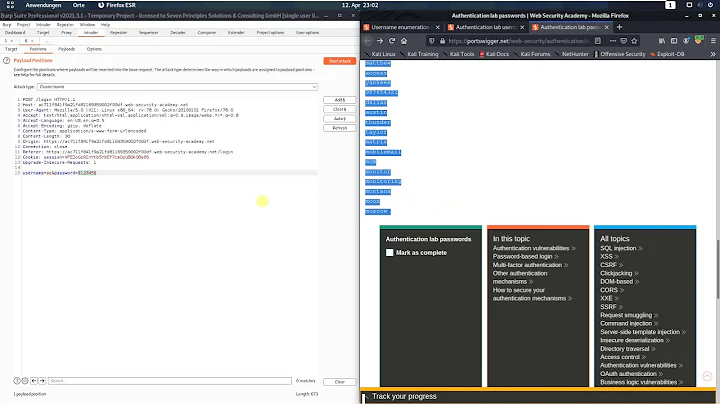Image resolution: width=720 pixels, height=404 pixels.
Task: Toggle Firefox sidebar view
Action: (674, 41)
